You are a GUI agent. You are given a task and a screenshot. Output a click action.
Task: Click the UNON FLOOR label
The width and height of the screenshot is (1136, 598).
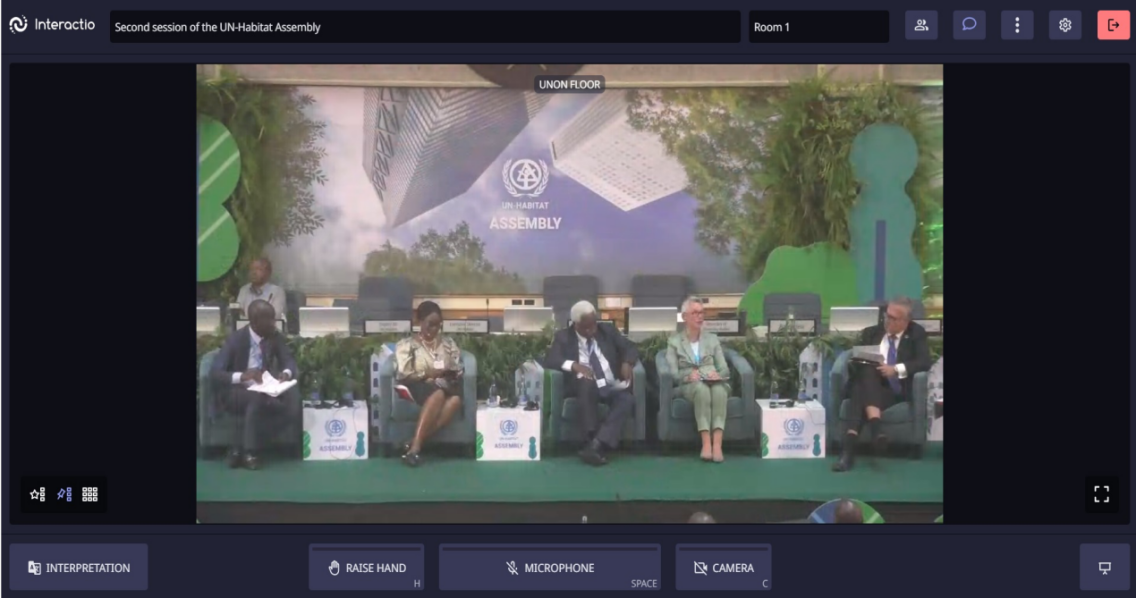point(569,84)
